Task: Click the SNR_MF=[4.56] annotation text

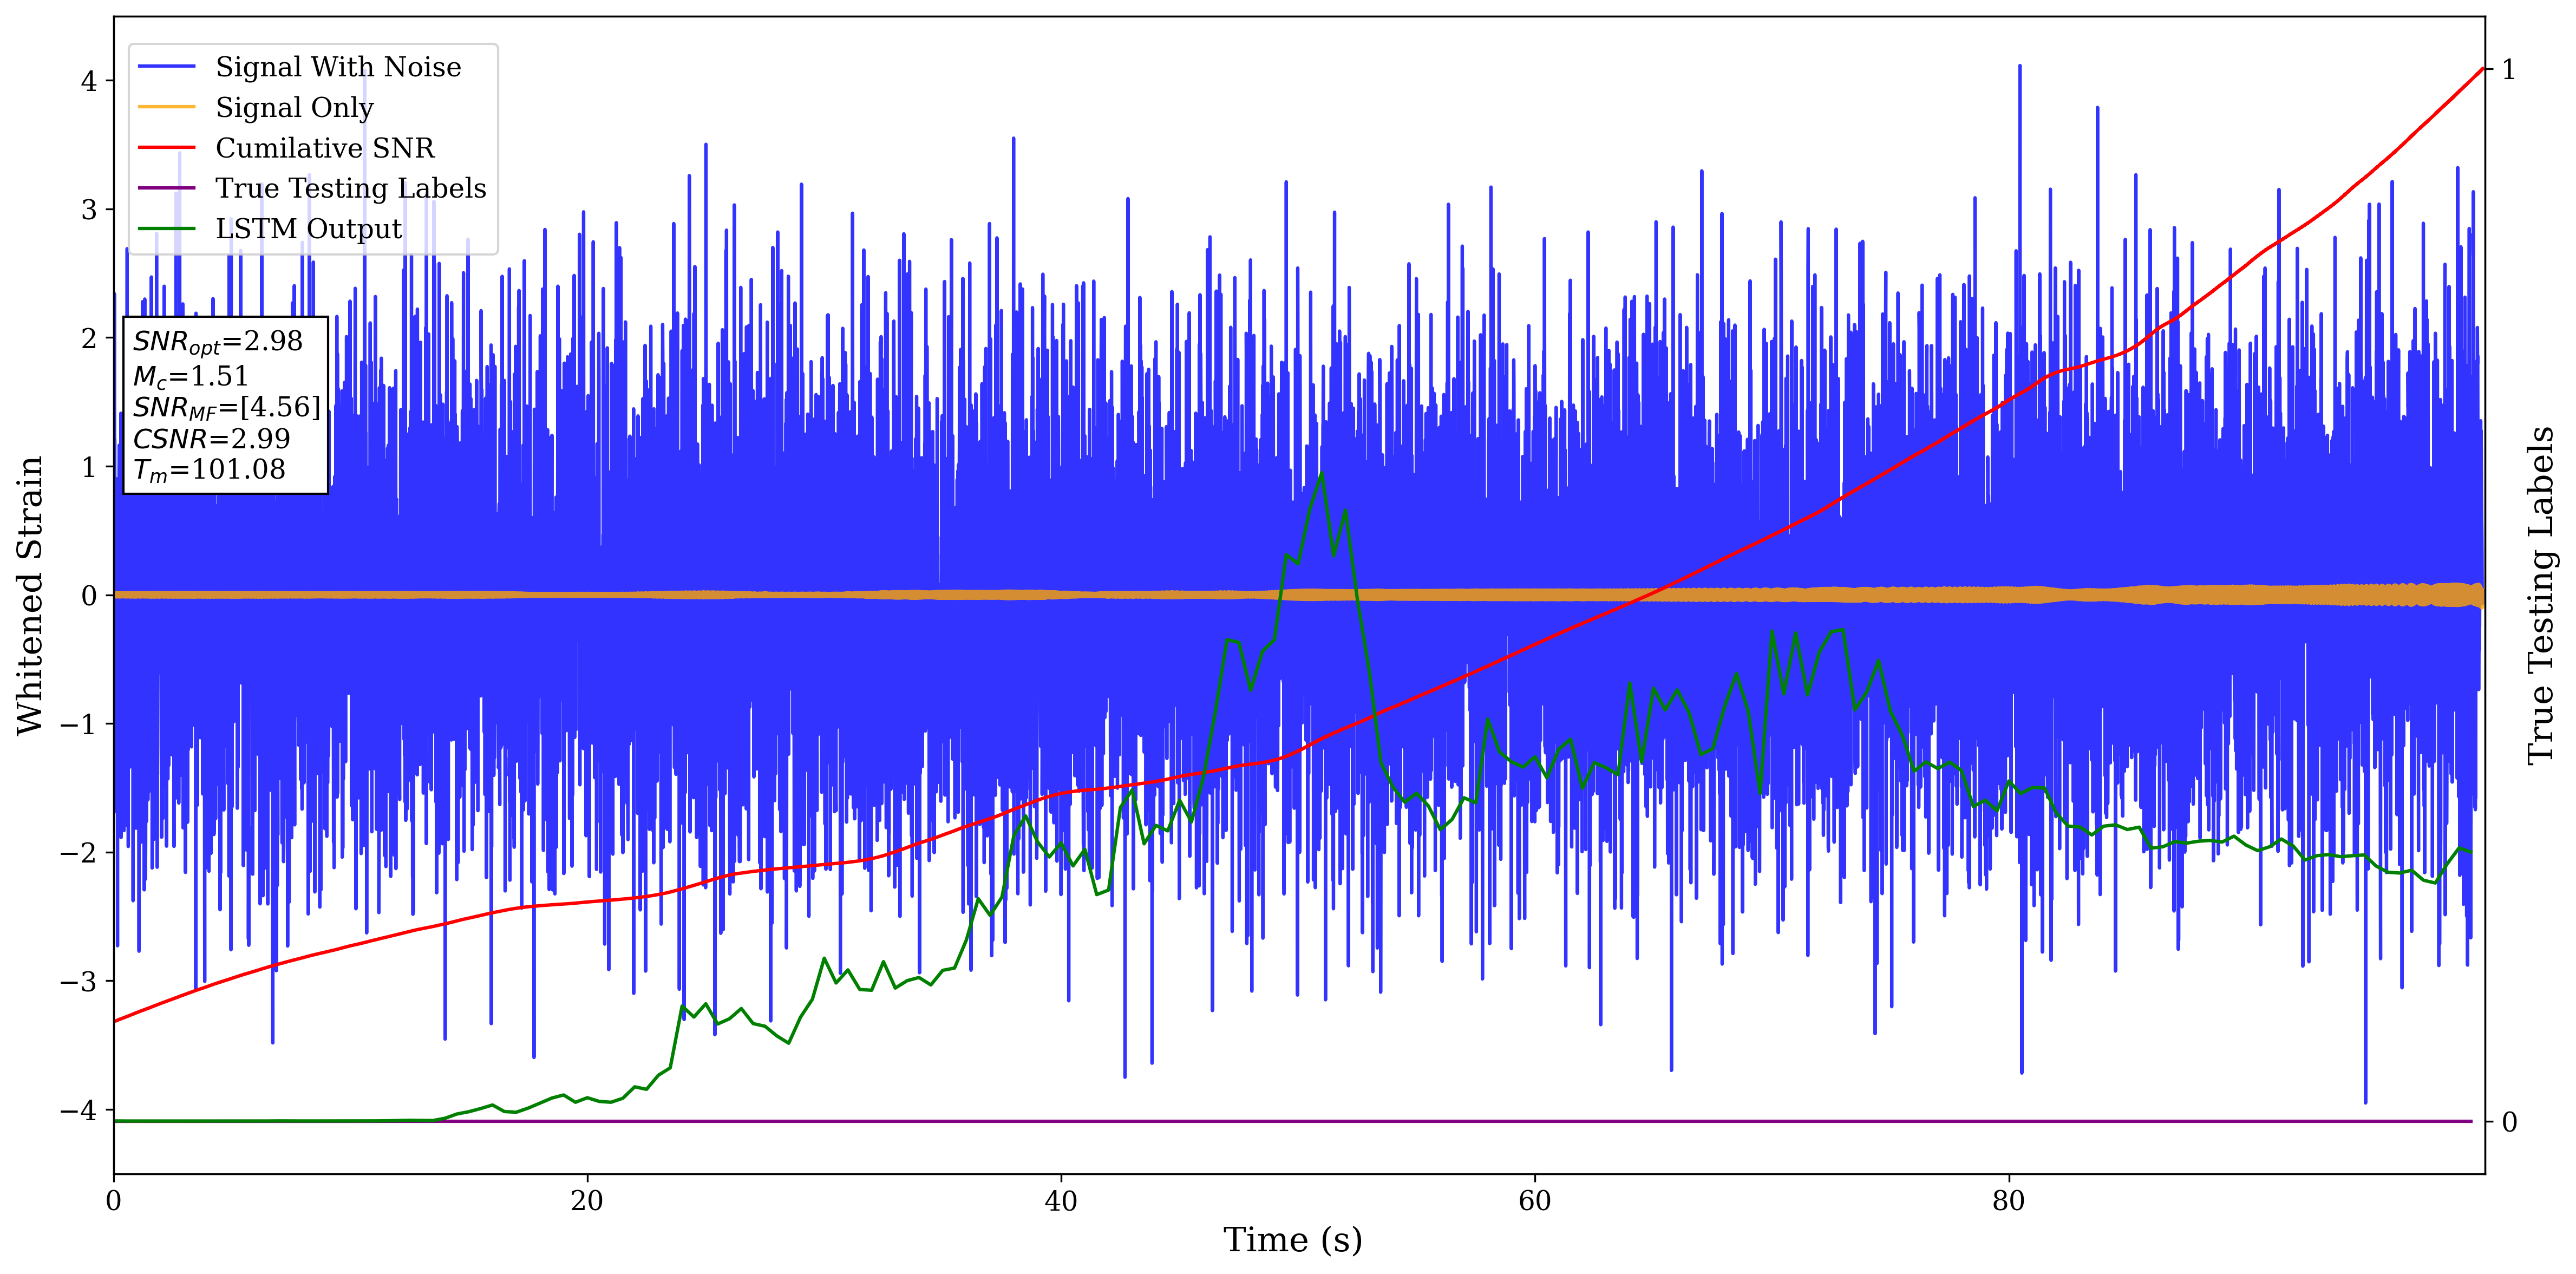Action: coord(226,407)
